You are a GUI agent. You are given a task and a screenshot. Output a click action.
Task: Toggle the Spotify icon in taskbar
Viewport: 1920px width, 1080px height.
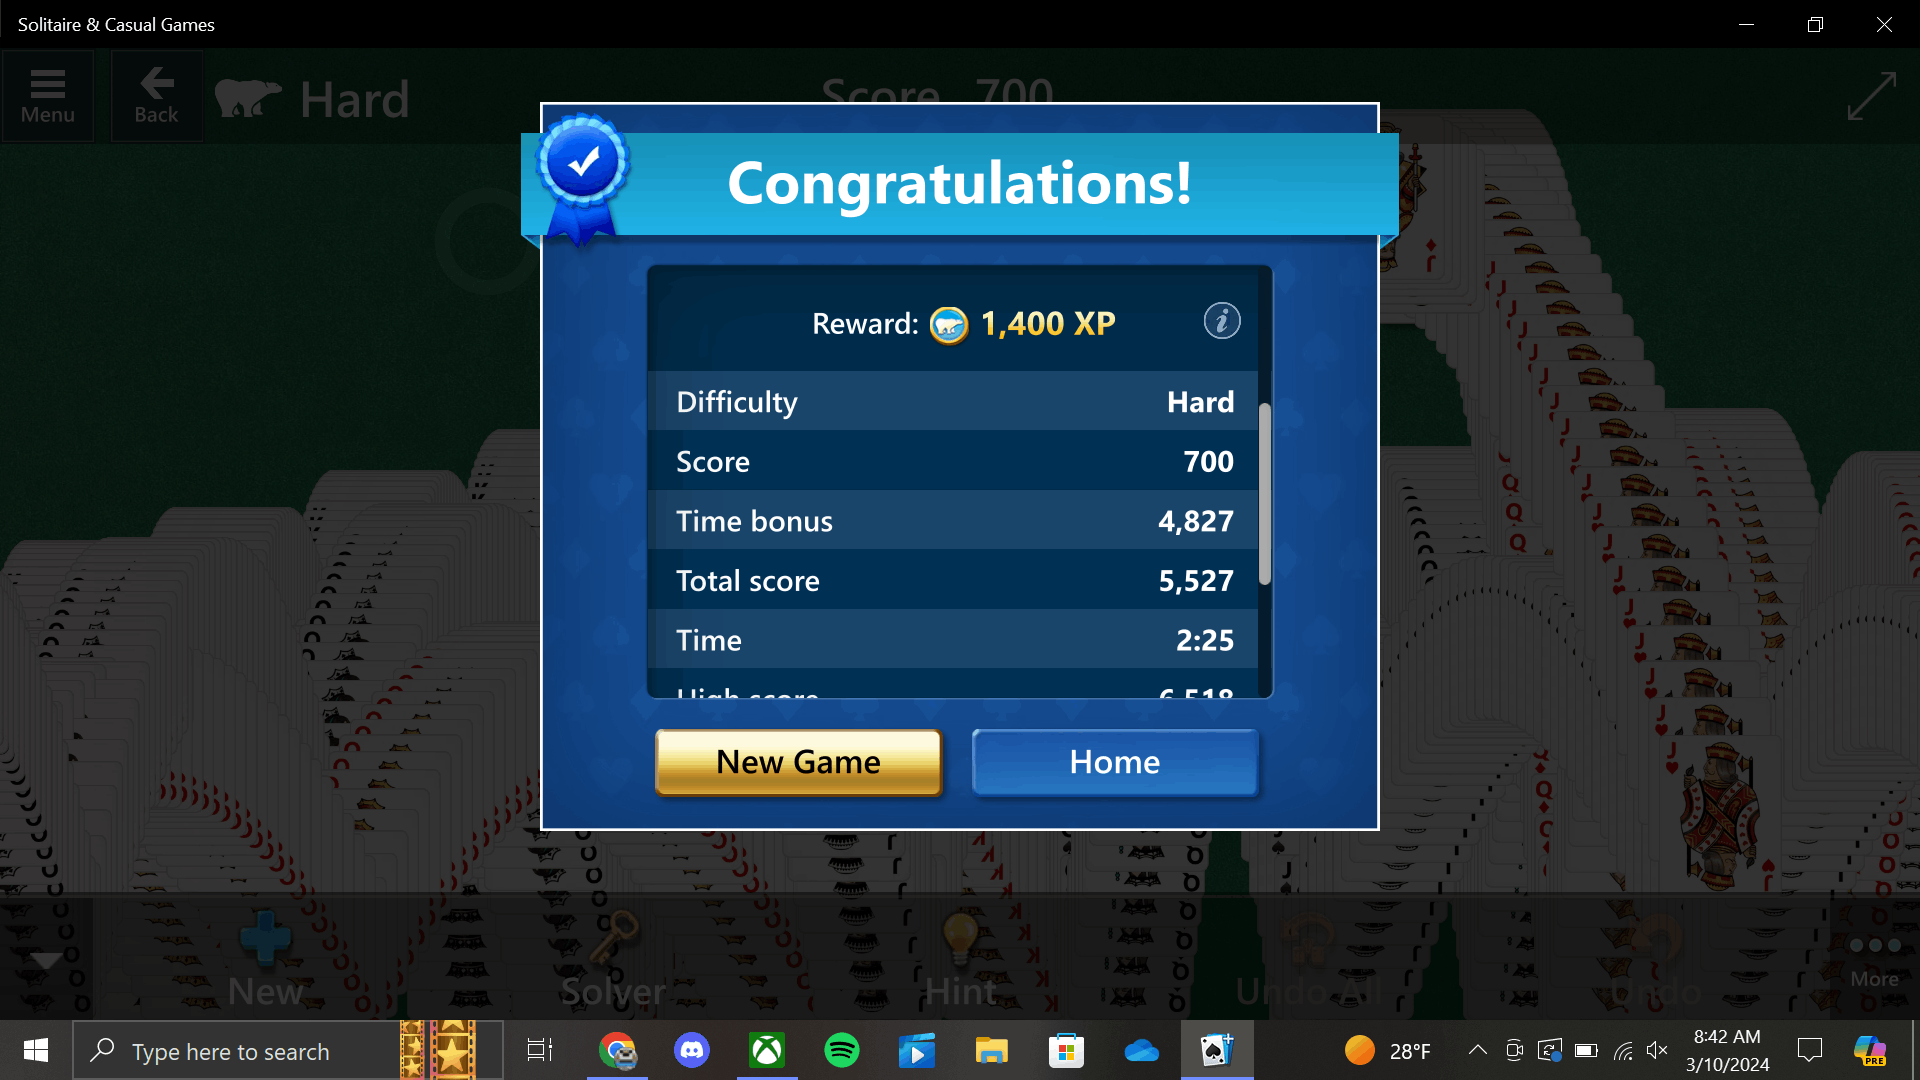point(841,1051)
